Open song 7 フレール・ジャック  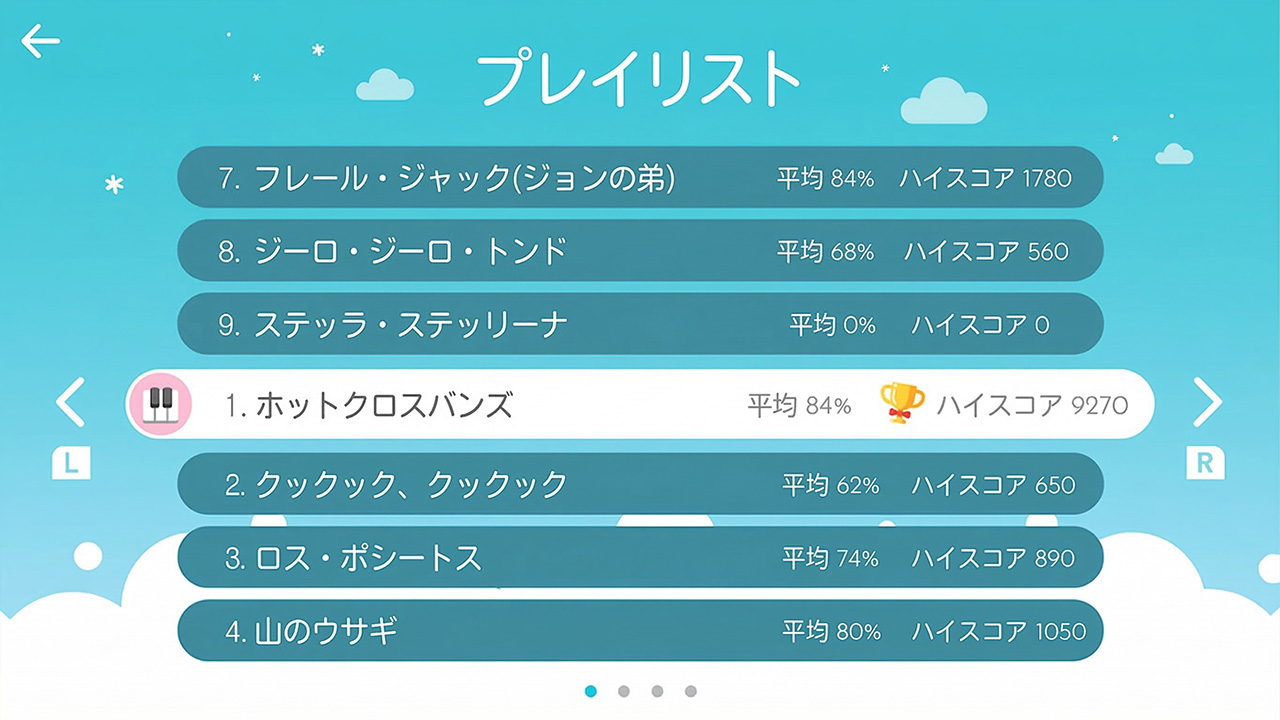click(x=640, y=178)
